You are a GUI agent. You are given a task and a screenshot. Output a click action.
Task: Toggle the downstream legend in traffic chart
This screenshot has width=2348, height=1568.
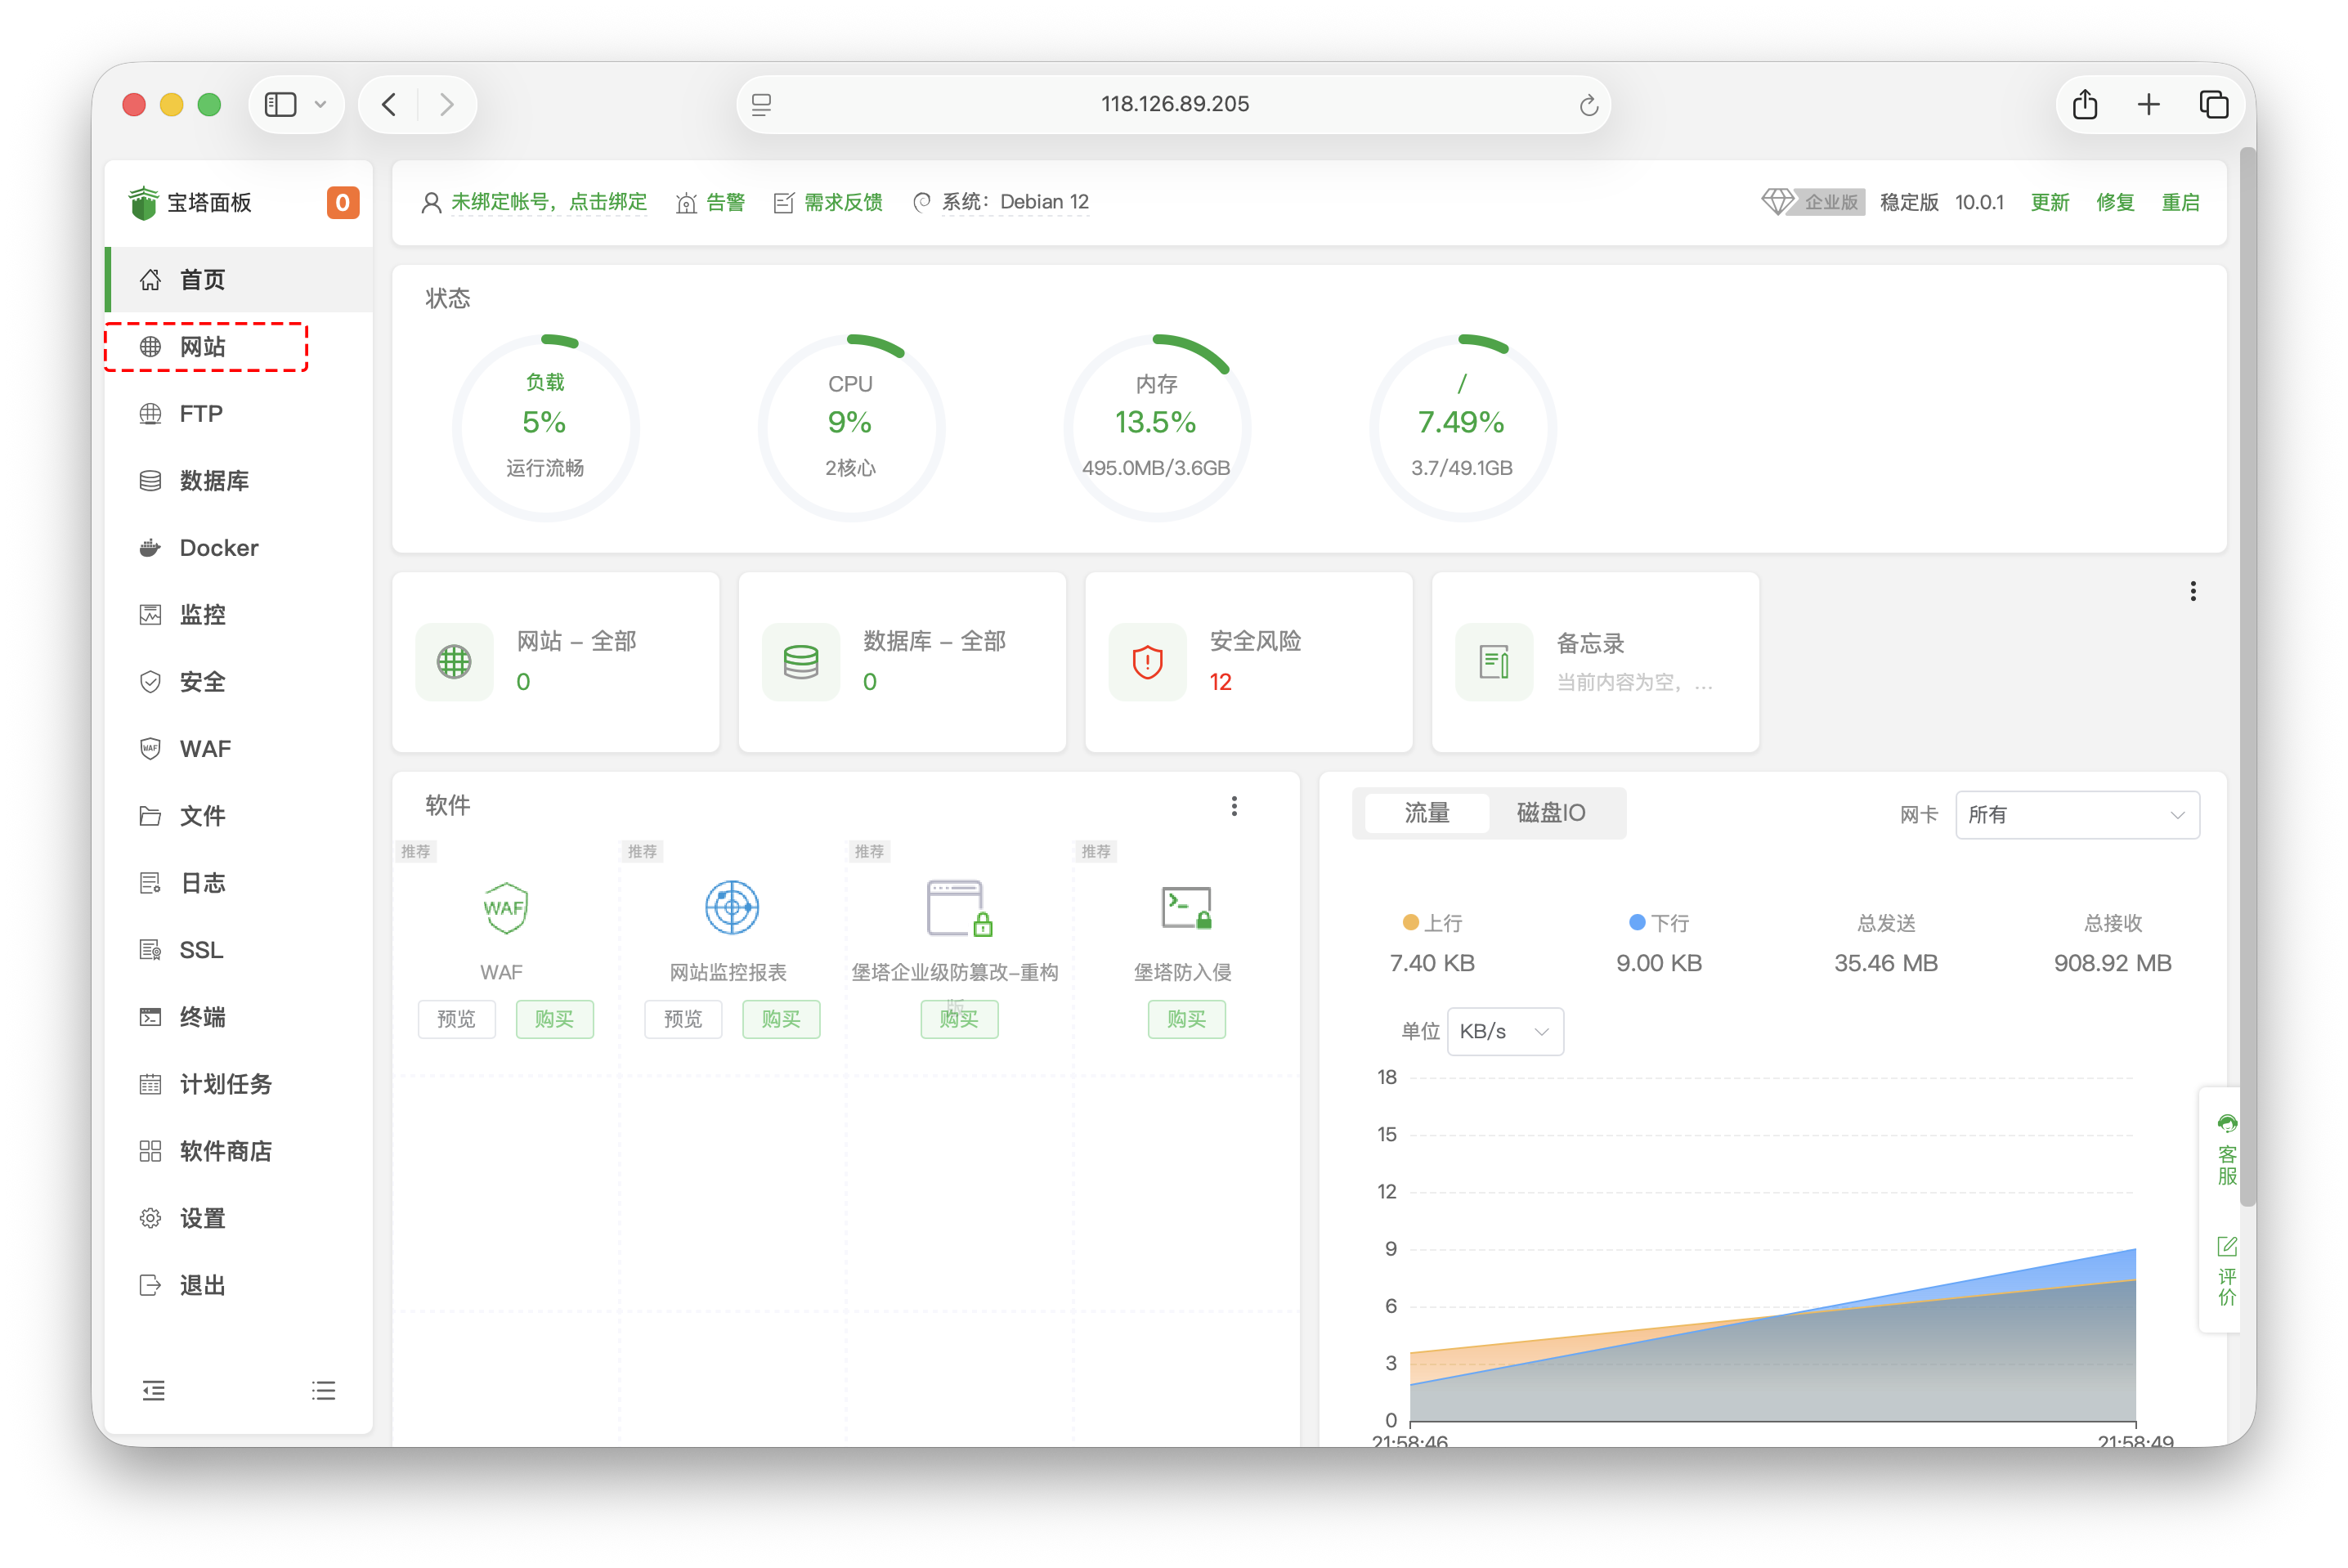[1658, 922]
